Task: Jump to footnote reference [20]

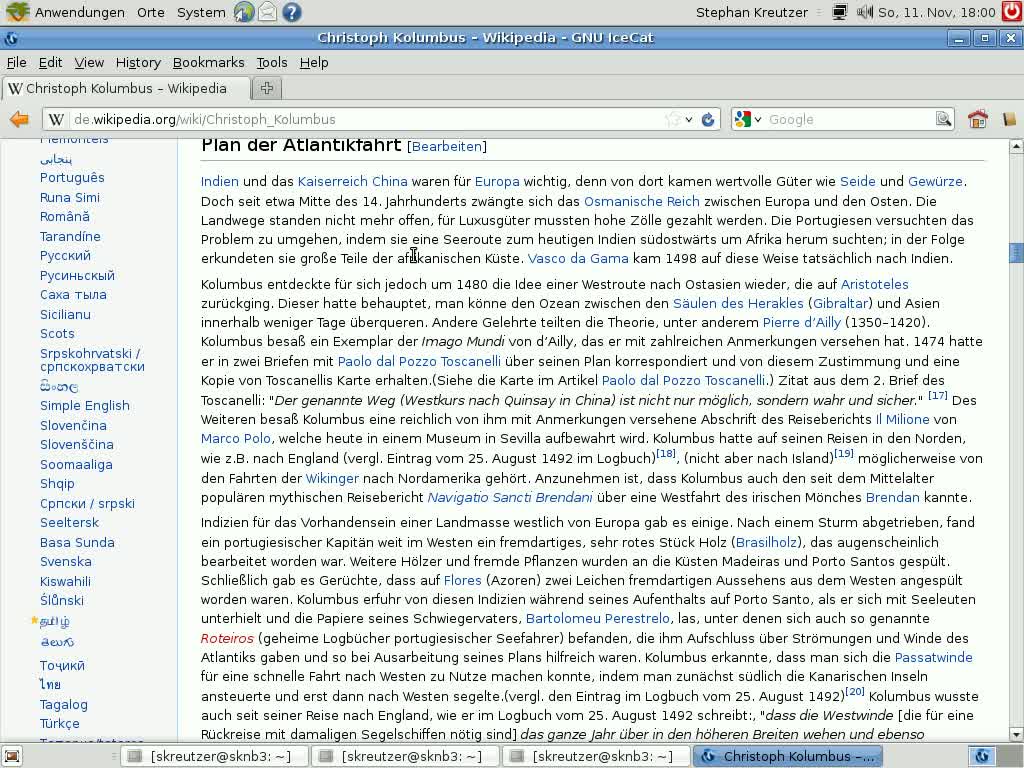Action: click(855, 691)
